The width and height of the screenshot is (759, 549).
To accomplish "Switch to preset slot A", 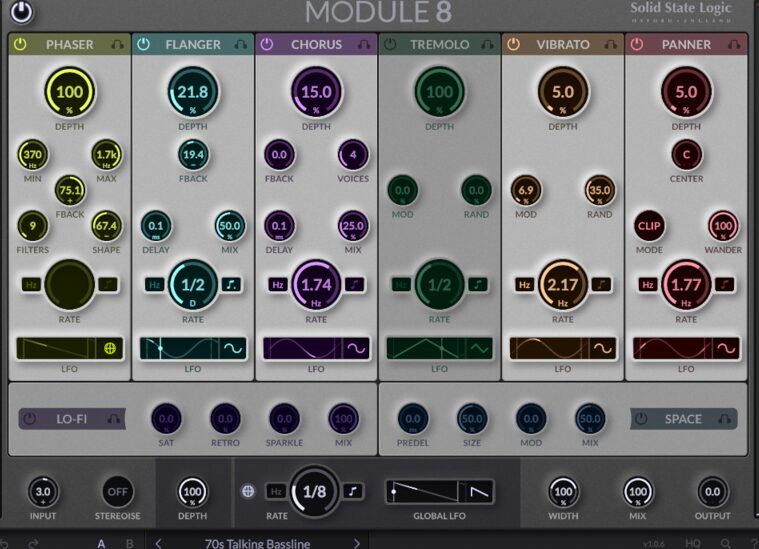I will click(x=101, y=543).
